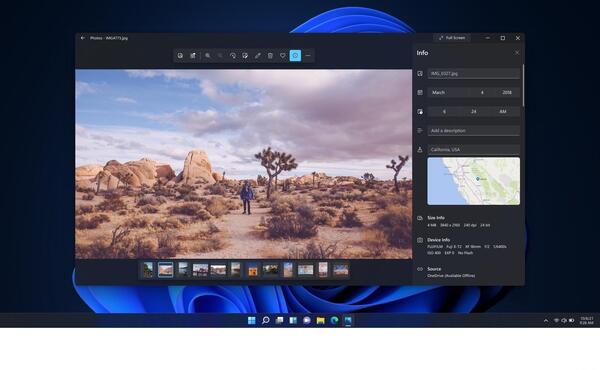The height and width of the screenshot is (370, 600).
Task: Click the file name field IMG_0327.jpg
Action: click(473, 73)
